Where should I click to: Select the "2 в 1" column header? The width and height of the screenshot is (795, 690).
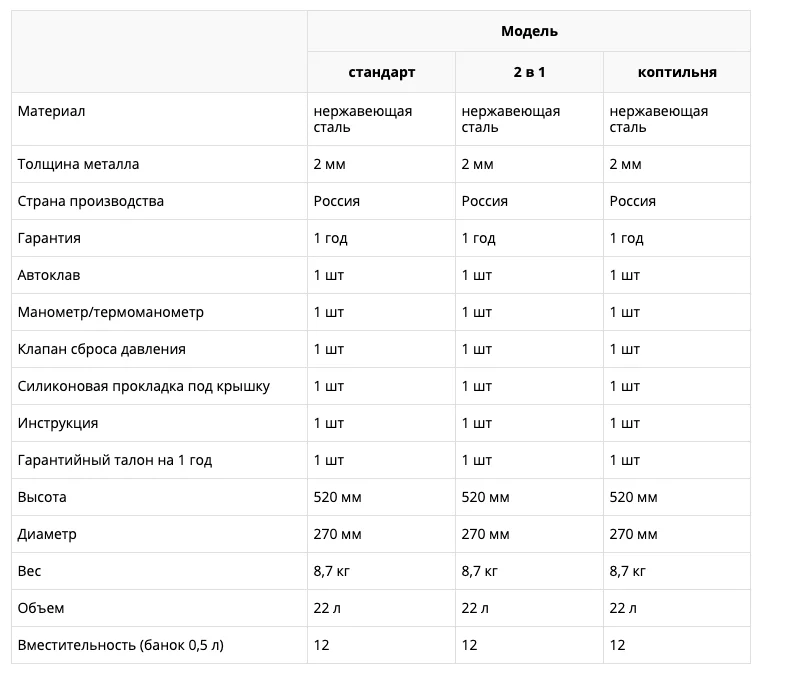(x=529, y=72)
